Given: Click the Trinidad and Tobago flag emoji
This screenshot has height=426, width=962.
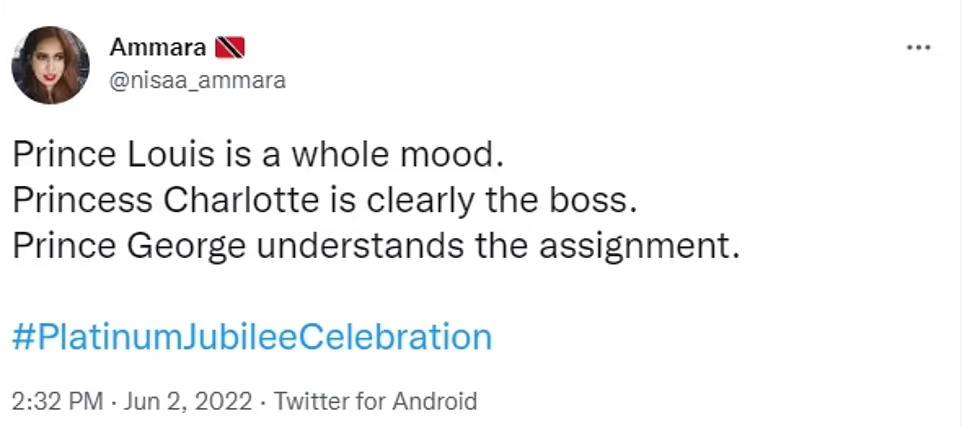Looking at the screenshot, I should (231, 47).
